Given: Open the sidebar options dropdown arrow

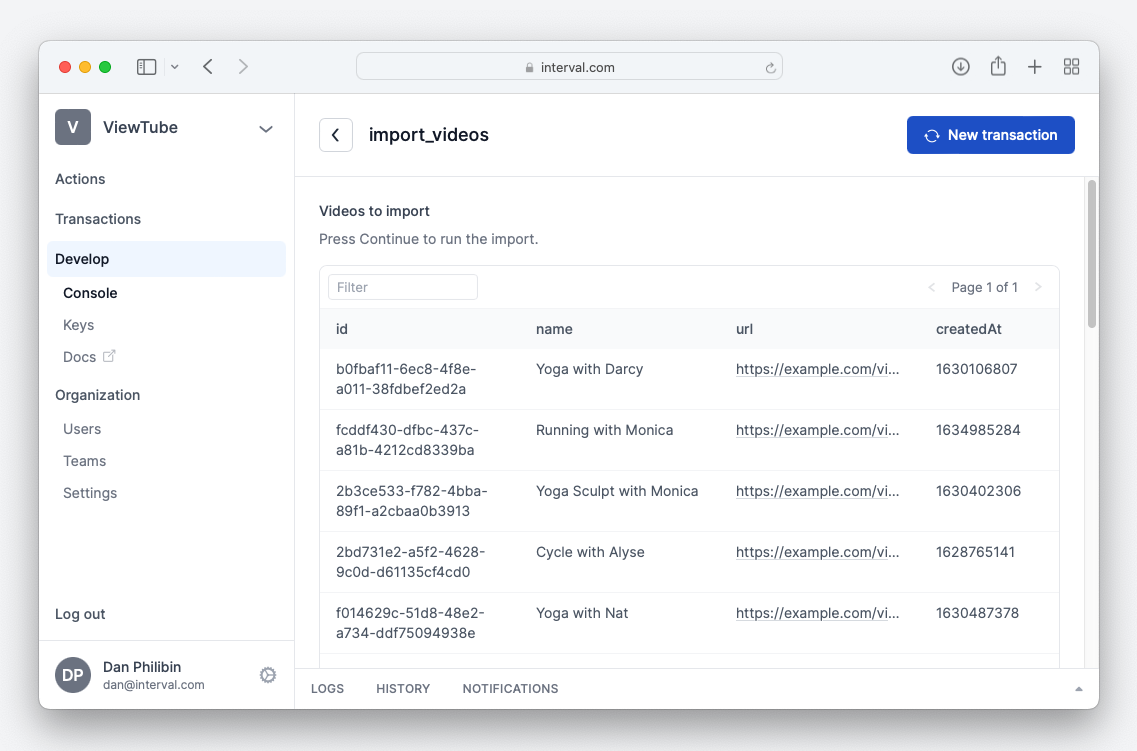Looking at the screenshot, I should pos(175,67).
